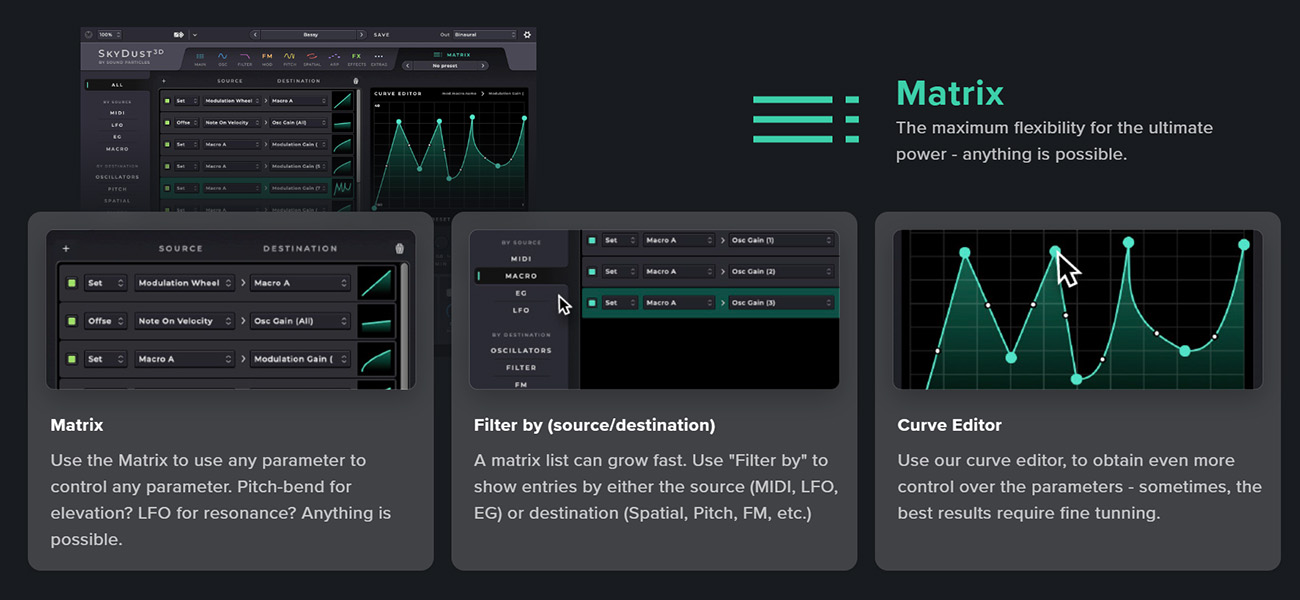
Task: Open the Set mode dropdown in the Osc Gain (1) row
Action: click(619, 240)
